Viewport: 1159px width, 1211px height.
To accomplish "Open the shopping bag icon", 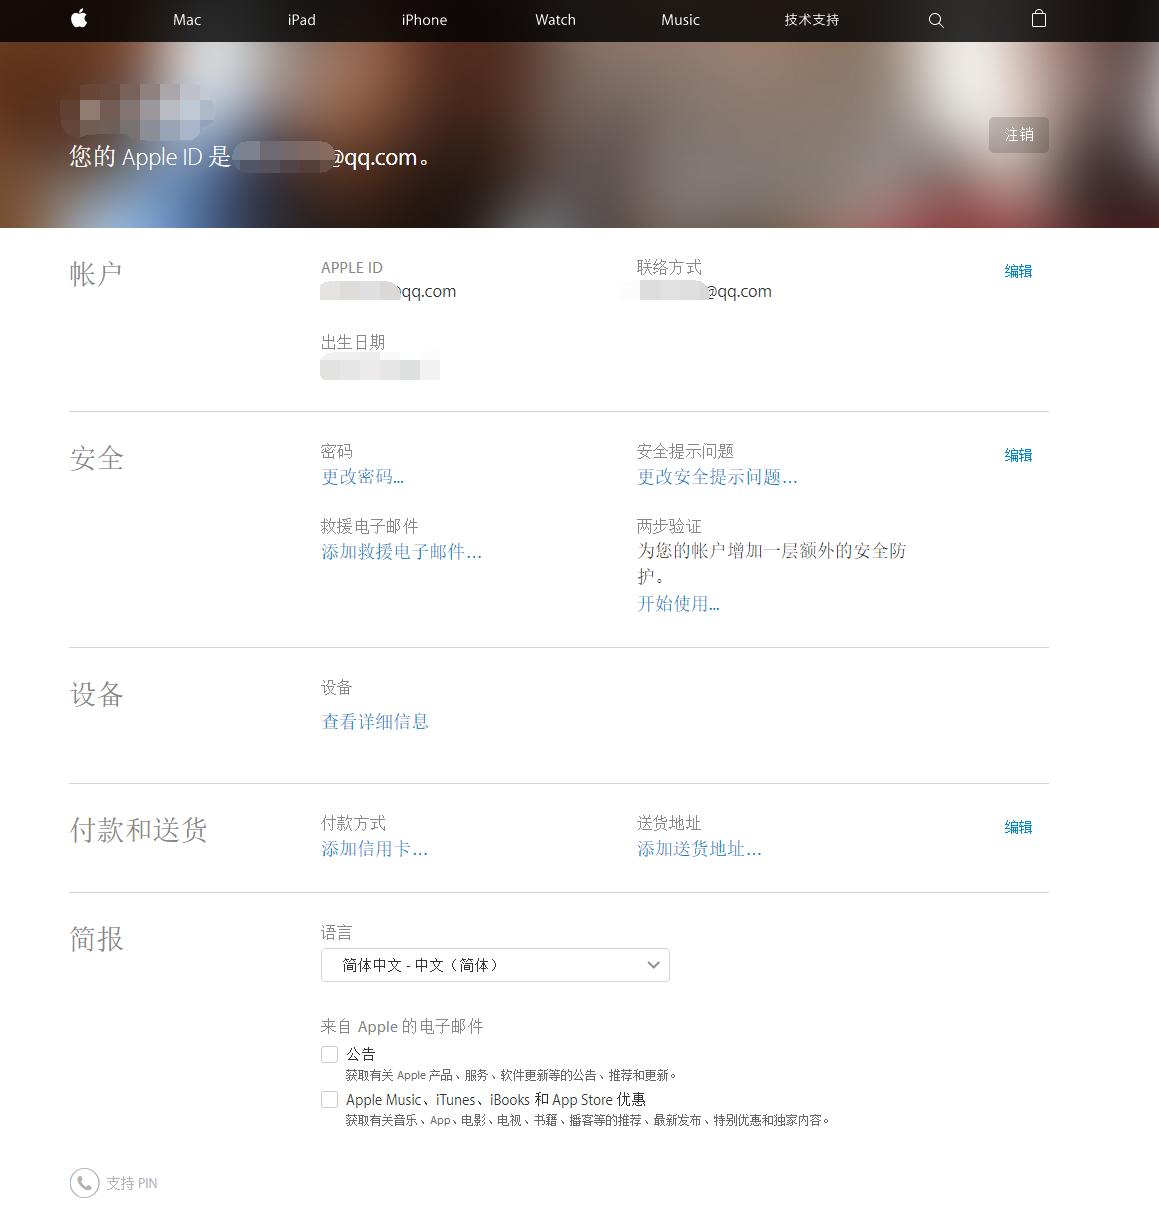I will coord(1038,19).
